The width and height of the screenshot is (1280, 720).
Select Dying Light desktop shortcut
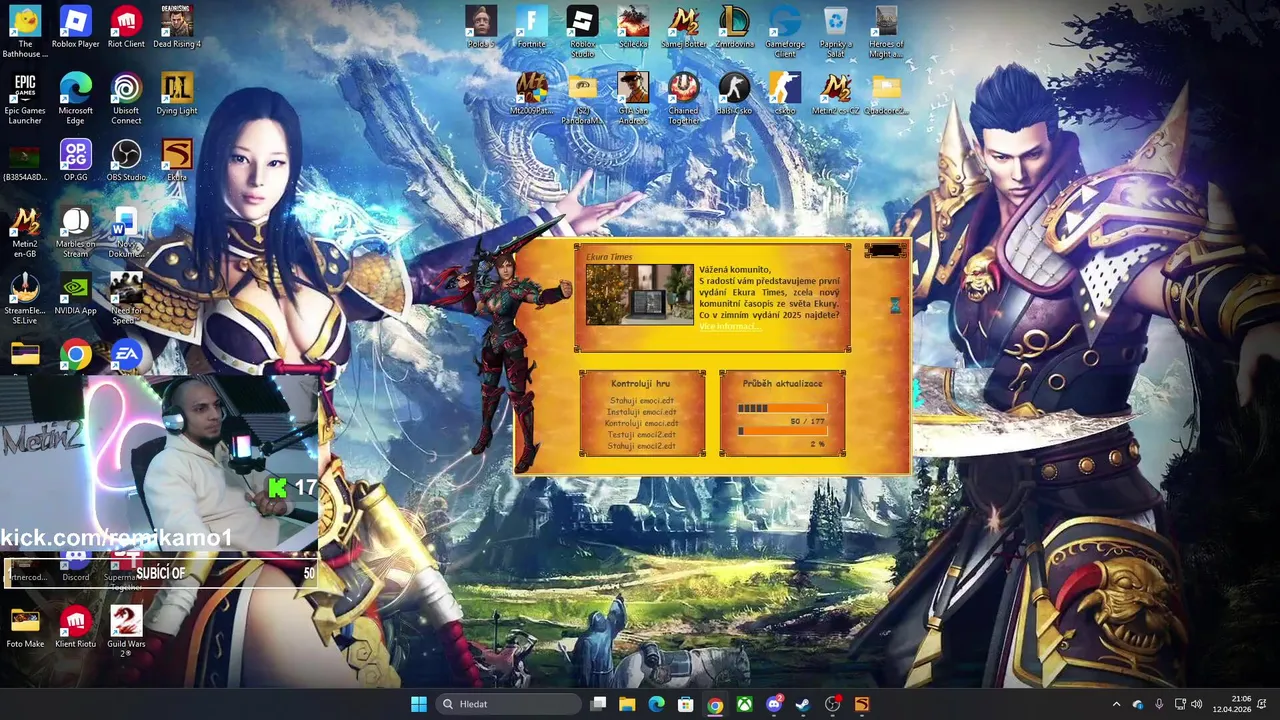pyautogui.click(x=177, y=94)
